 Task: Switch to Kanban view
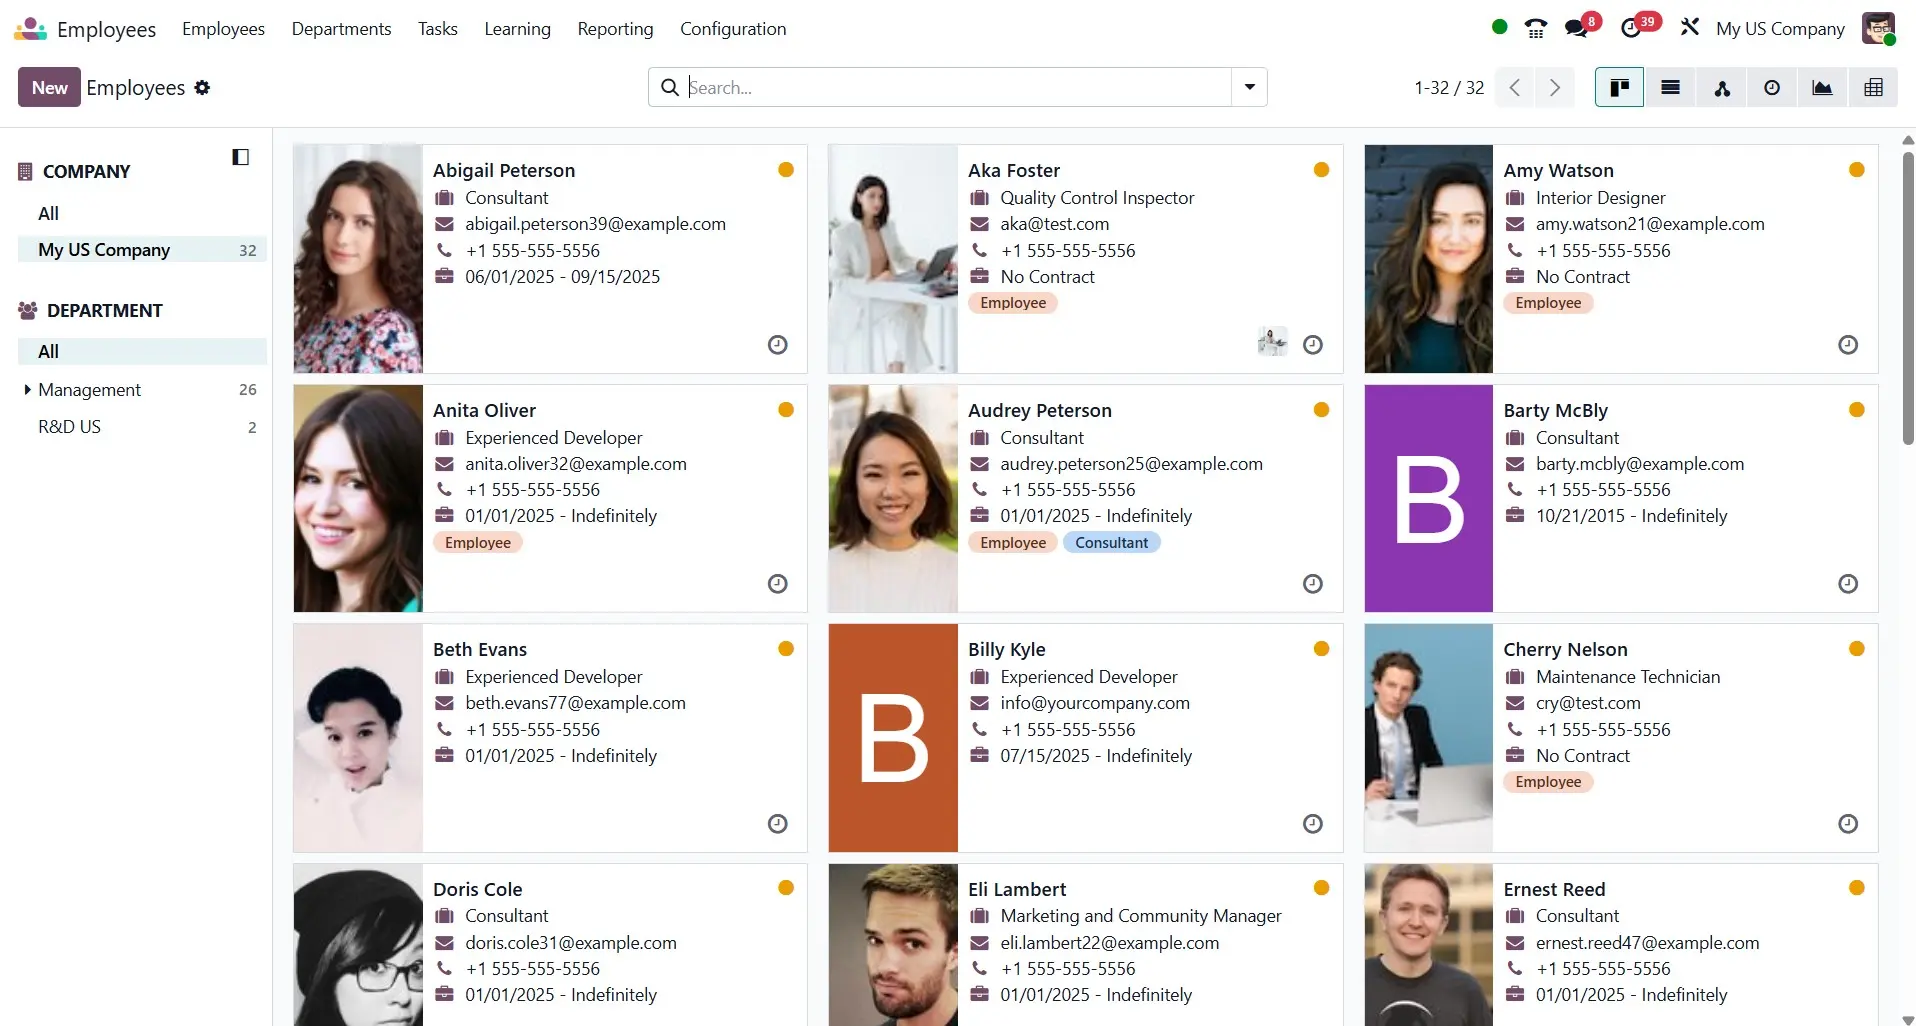[x=1619, y=88]
